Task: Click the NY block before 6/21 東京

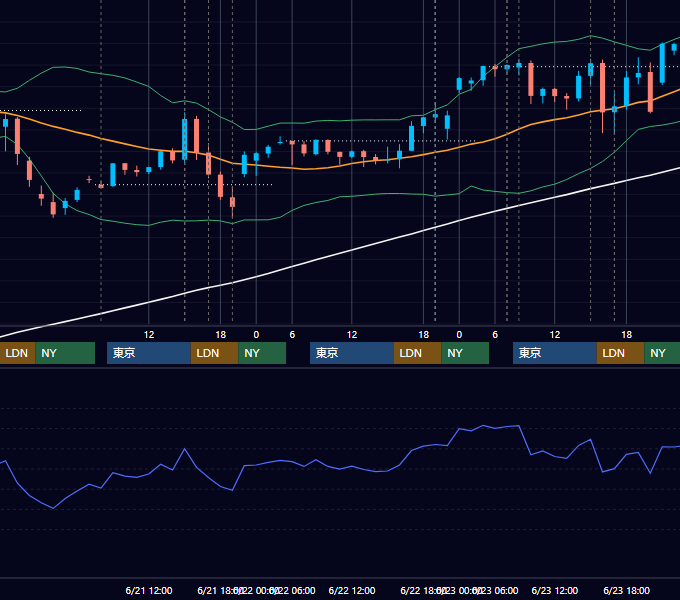Action: coord(65,353)
